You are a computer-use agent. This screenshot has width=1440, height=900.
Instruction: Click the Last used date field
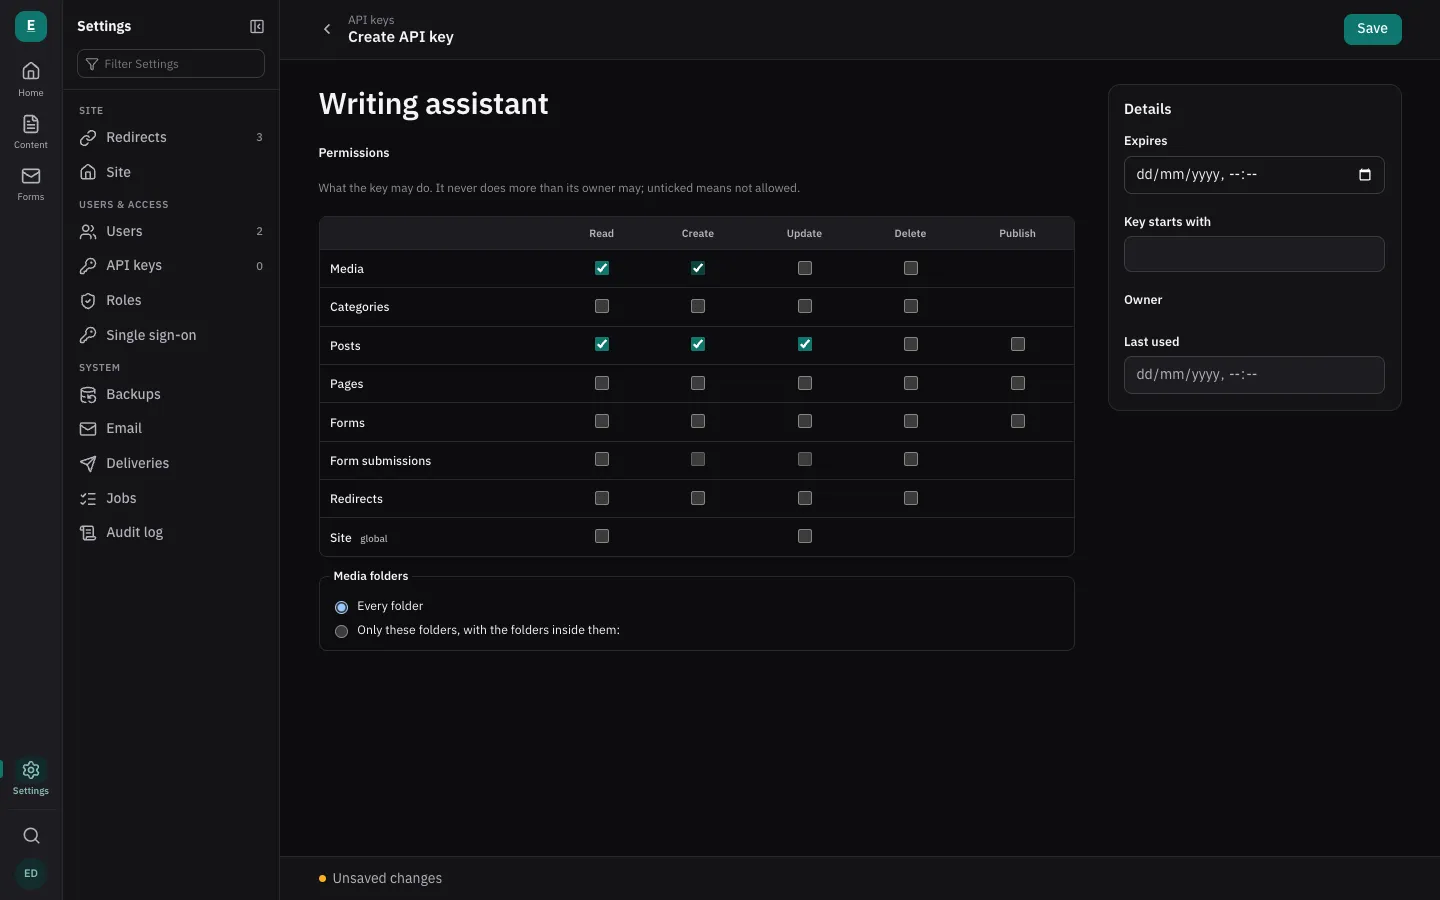(x=1254, y=375)
